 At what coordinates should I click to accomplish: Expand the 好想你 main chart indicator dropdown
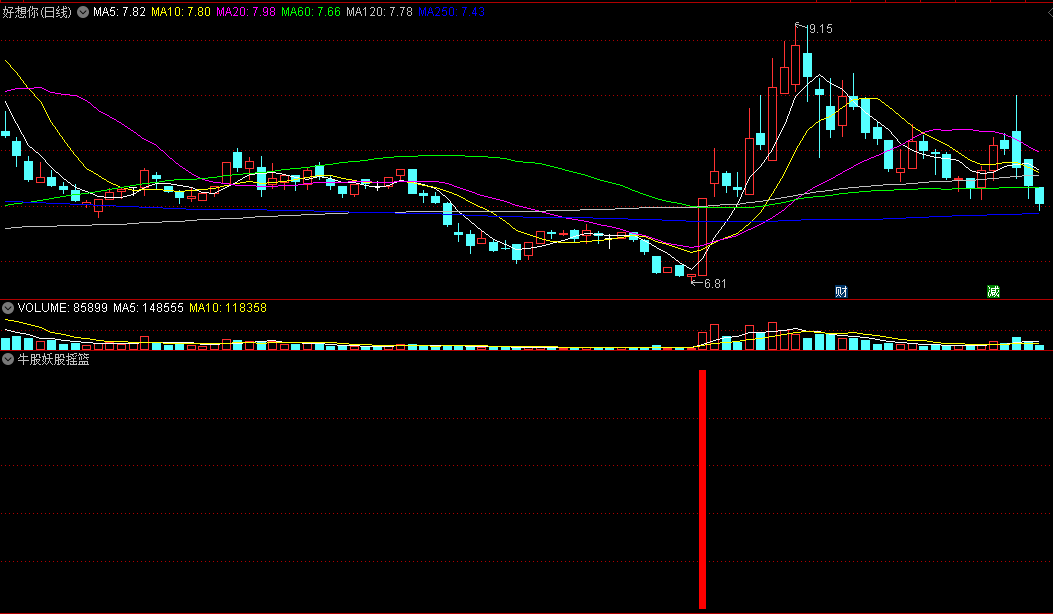pyautogui.click(x=83, y=12)
